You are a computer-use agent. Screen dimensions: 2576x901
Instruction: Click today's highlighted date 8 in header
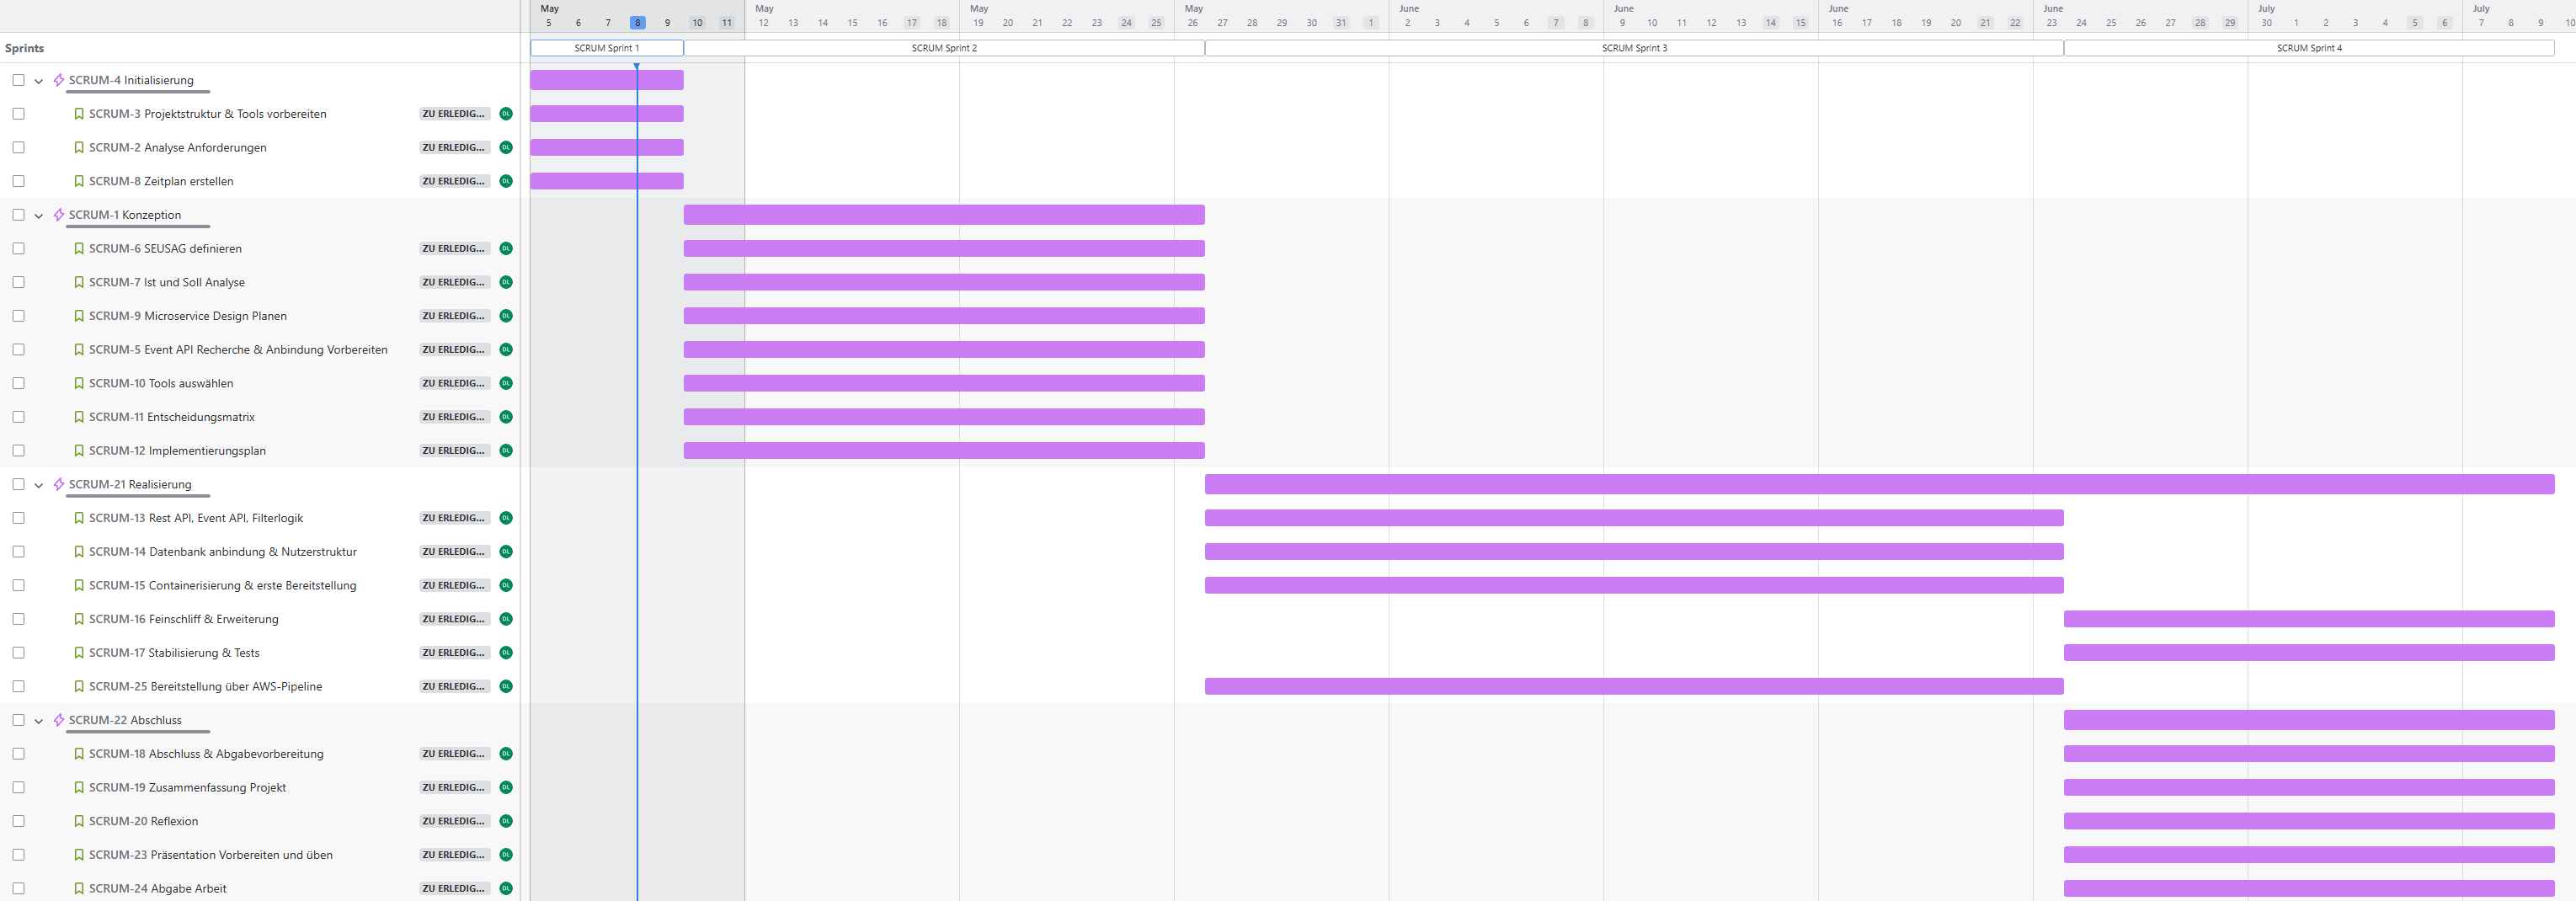637,23
